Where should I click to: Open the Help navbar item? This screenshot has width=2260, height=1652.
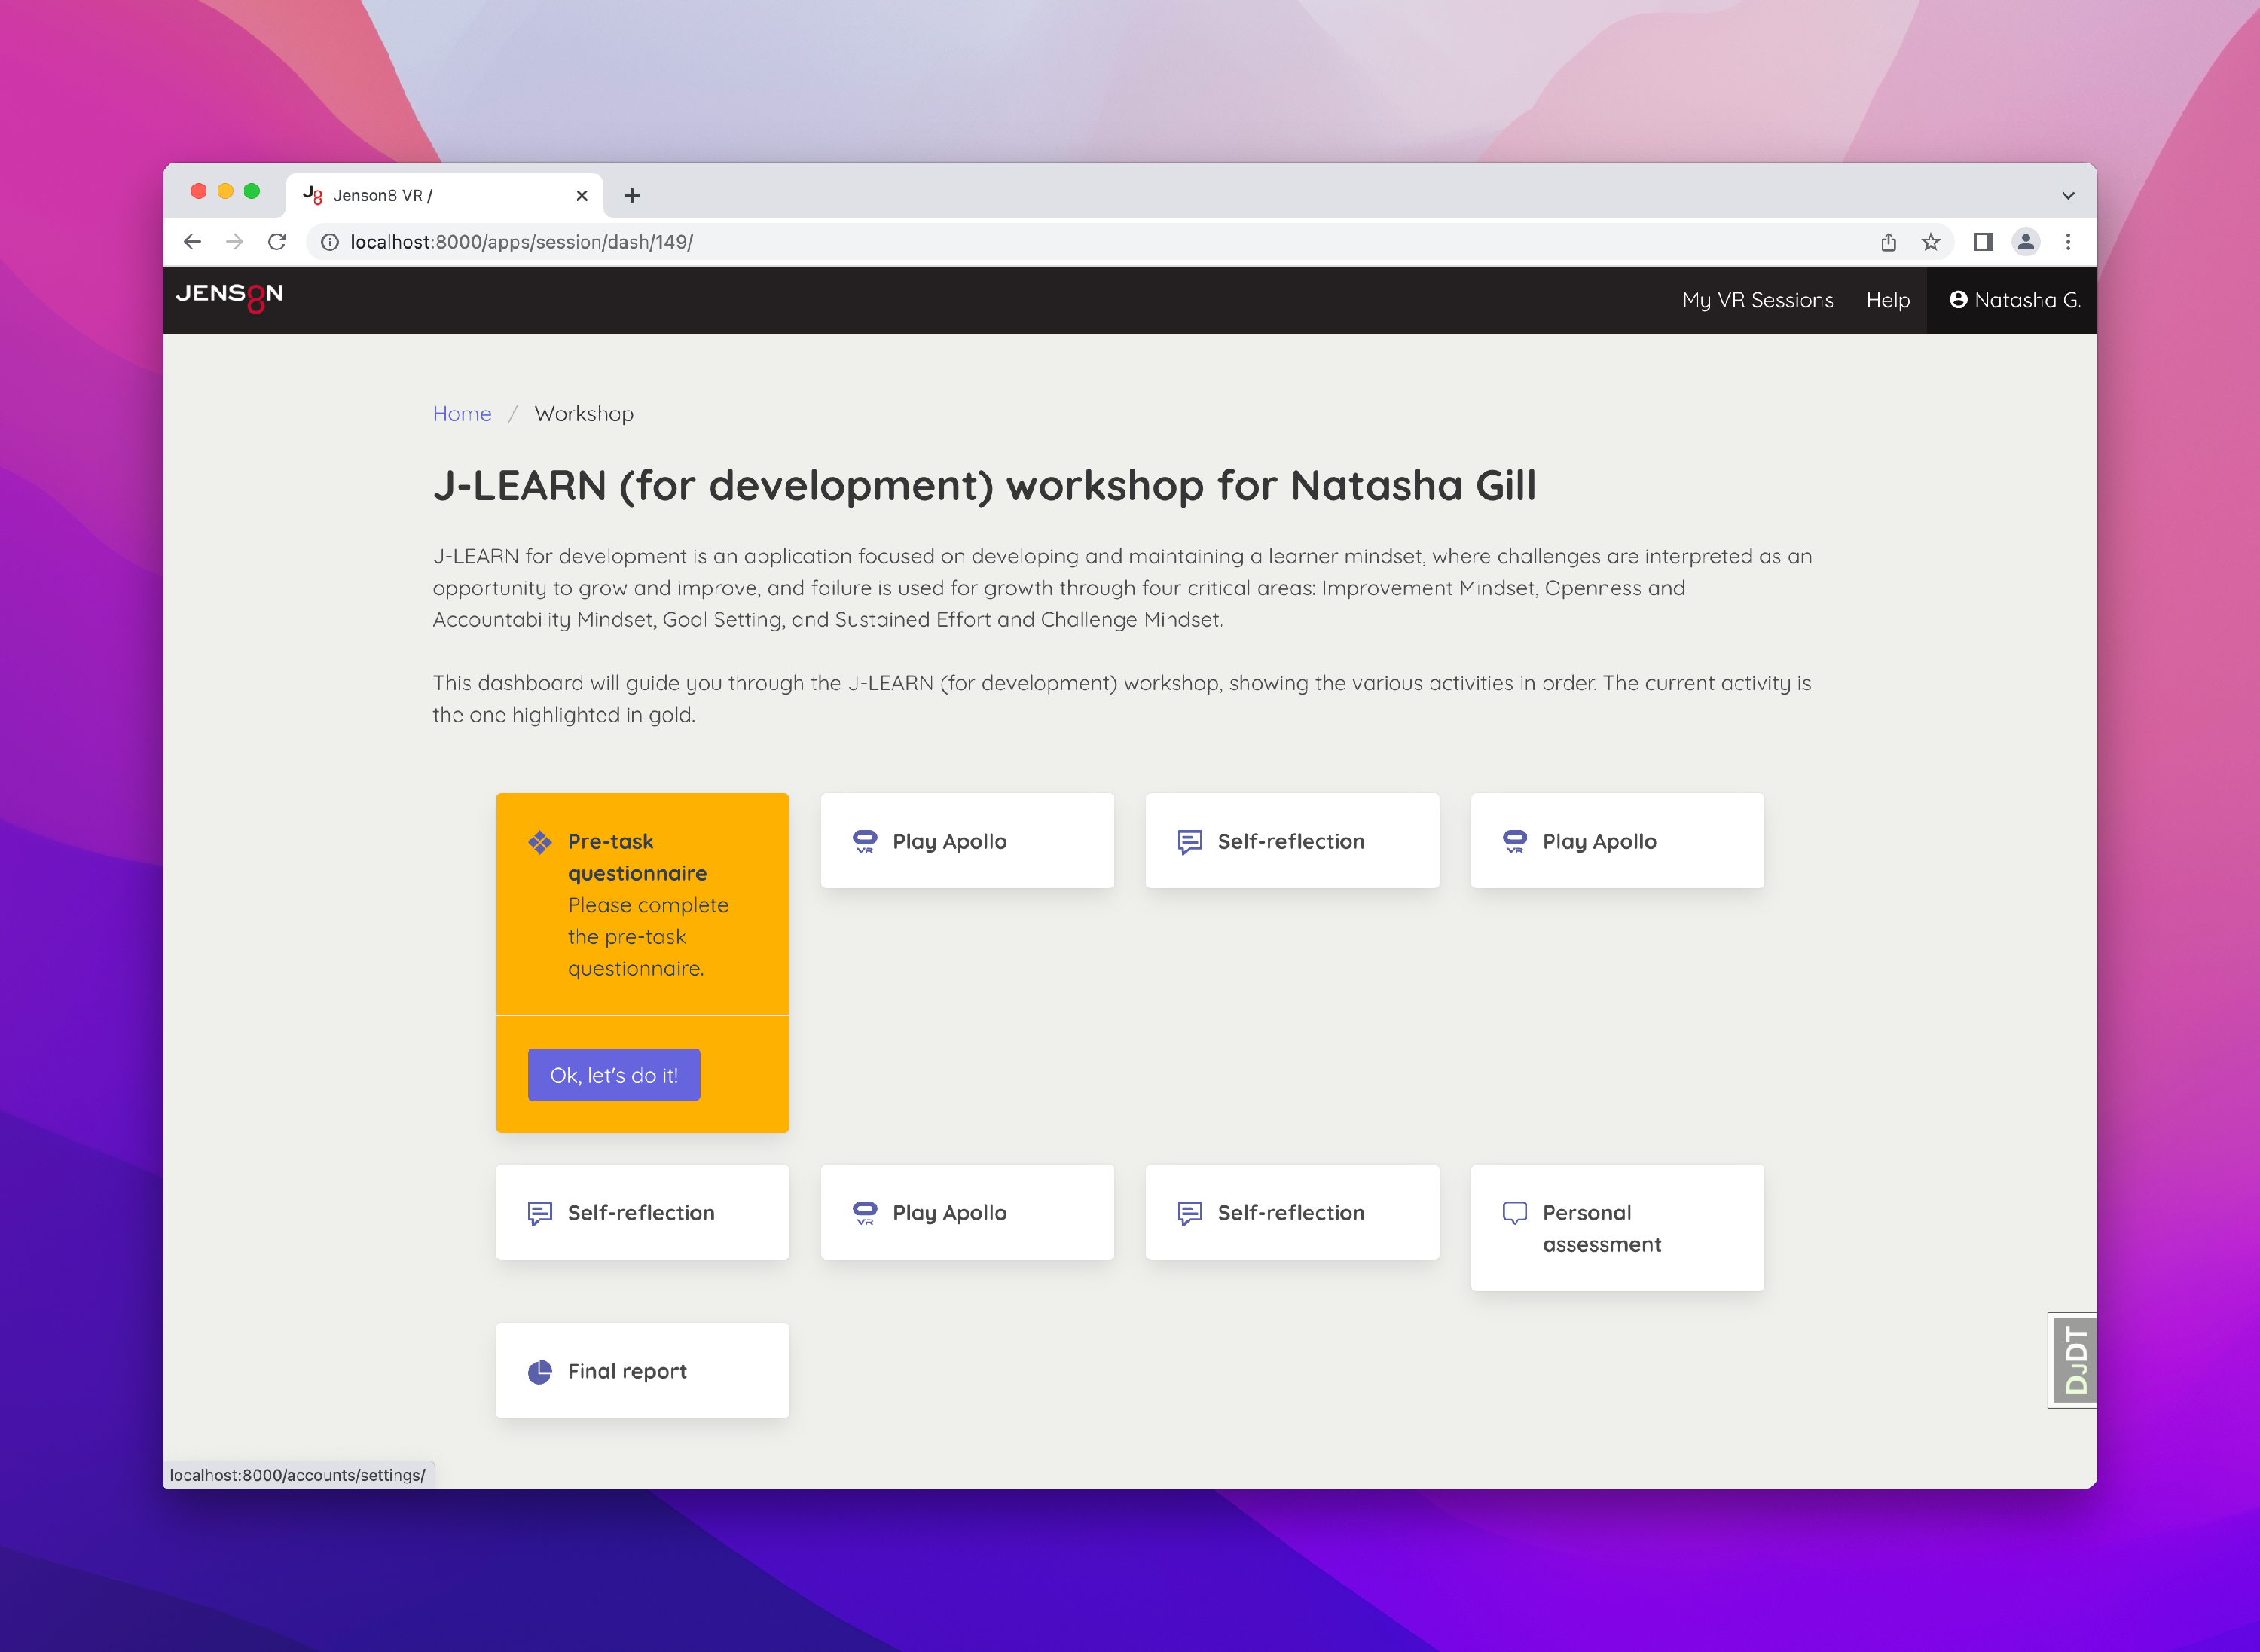[x=1888, y=300]
